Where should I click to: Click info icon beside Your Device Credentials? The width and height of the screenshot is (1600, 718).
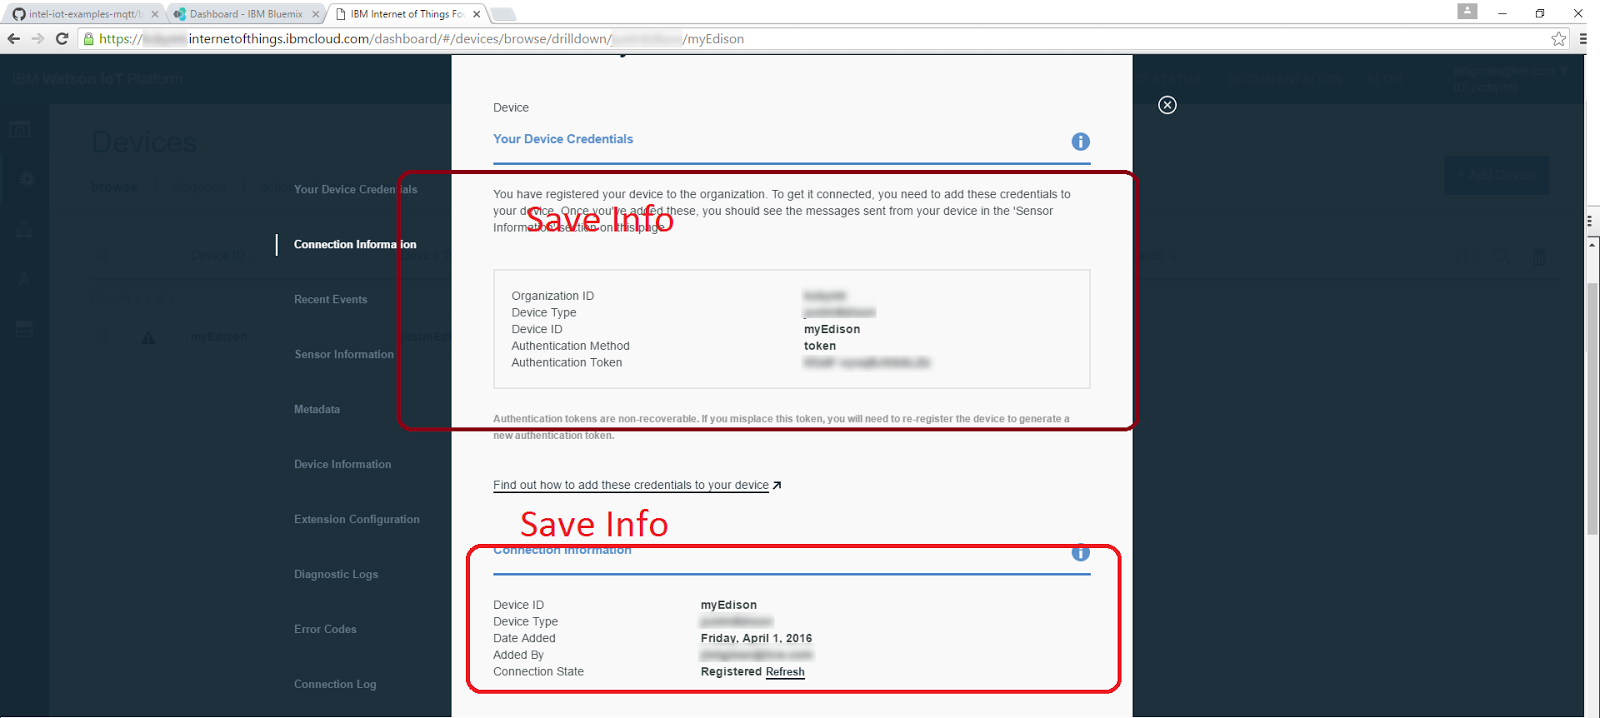click(1080, 142)
